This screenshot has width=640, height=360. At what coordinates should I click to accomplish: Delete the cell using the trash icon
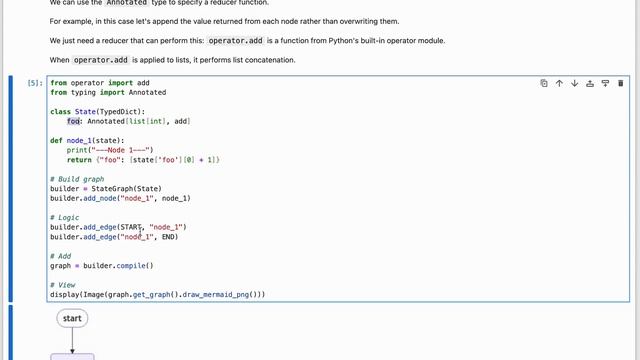(620, 83)
